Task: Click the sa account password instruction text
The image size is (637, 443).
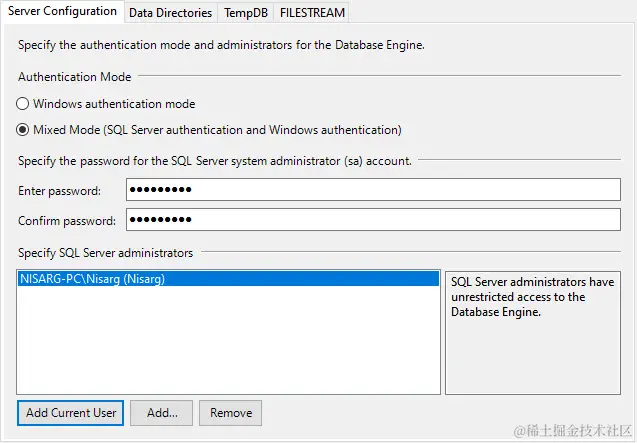Action: (x=215, y=160)
